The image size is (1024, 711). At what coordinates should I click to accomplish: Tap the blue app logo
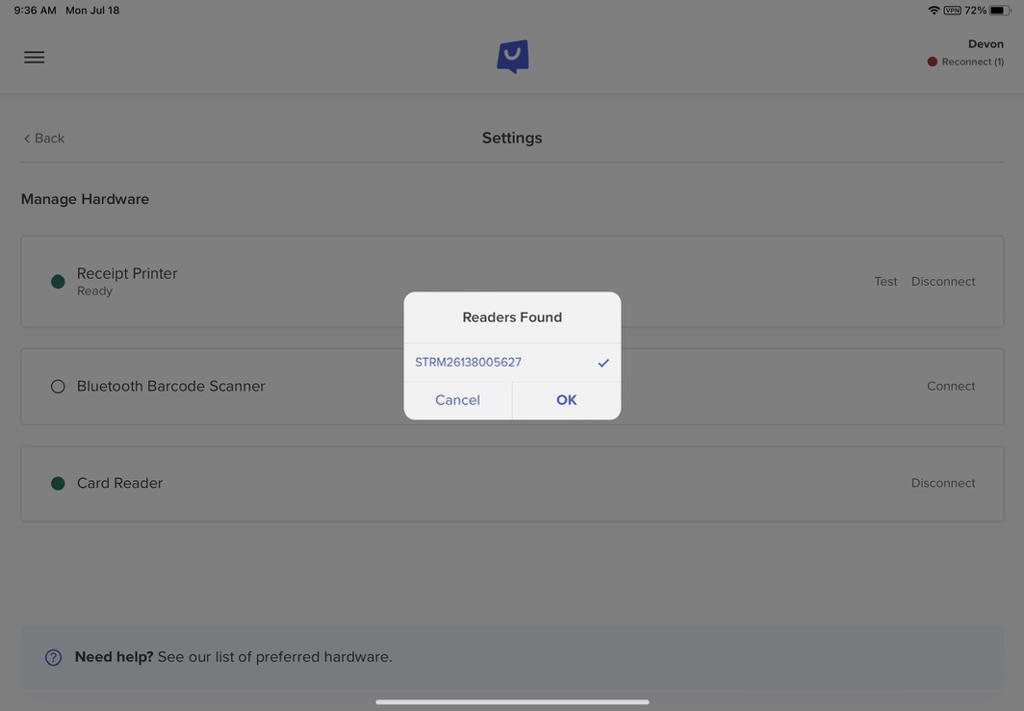pyautogui.click(x=512, y=57)
